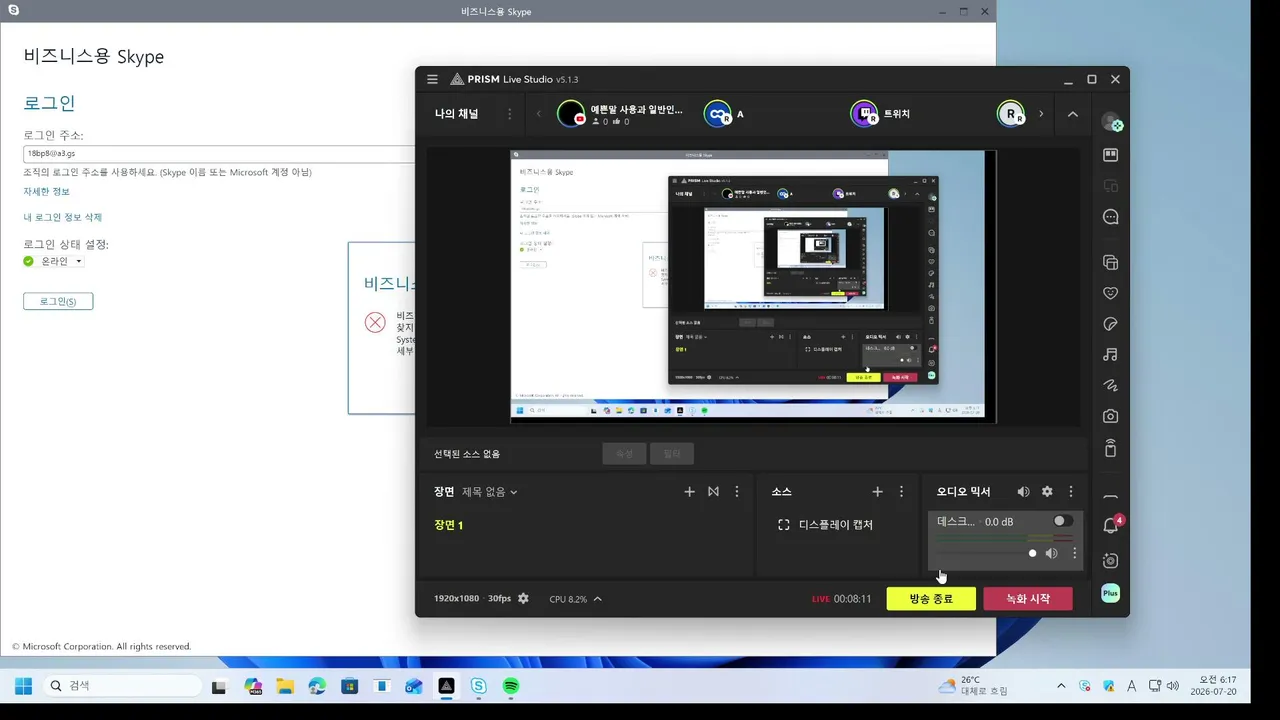Viewport: 1280px width, 720px height.
Task: Mute all audio via mixer speaker icon
Action: click(x=1023, y=492)
